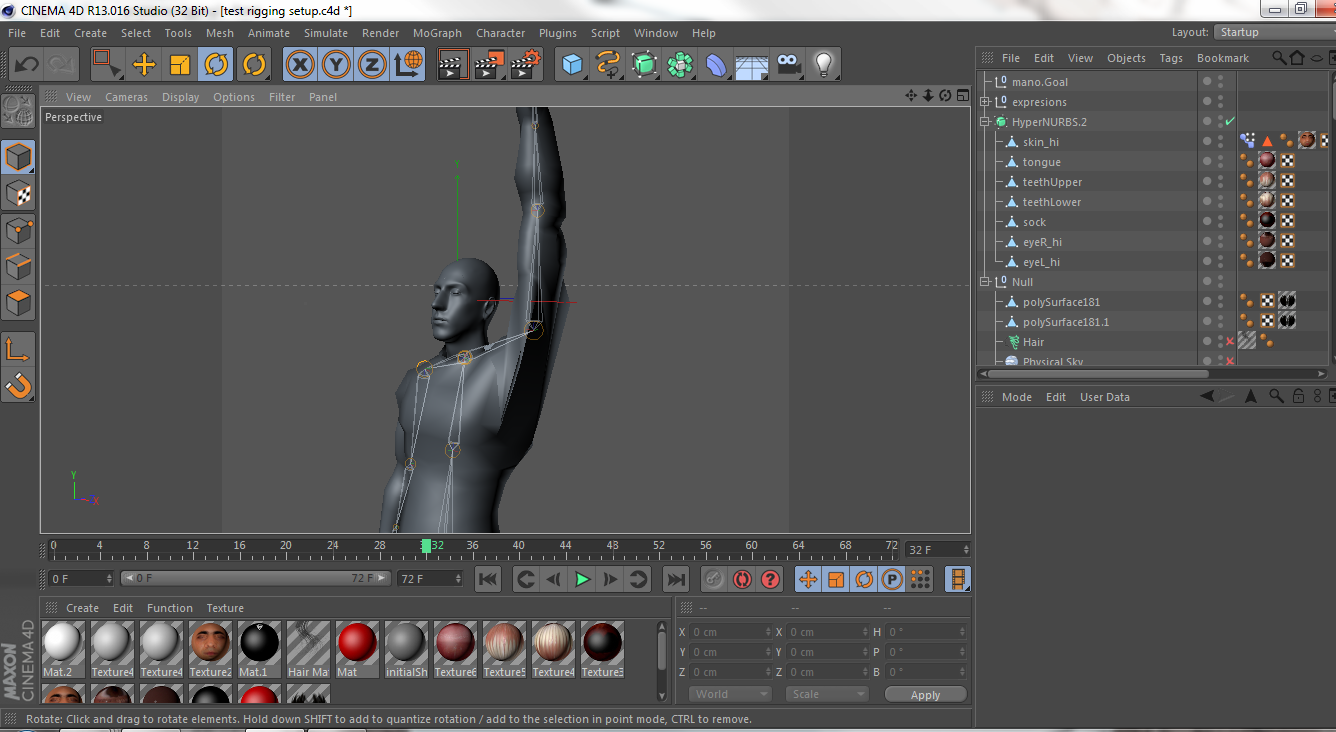Image resolution: width=1336 pixels, height=732 pixels.
Task: Open the Layout Startup dropdown
Action: pos(1273,32)
